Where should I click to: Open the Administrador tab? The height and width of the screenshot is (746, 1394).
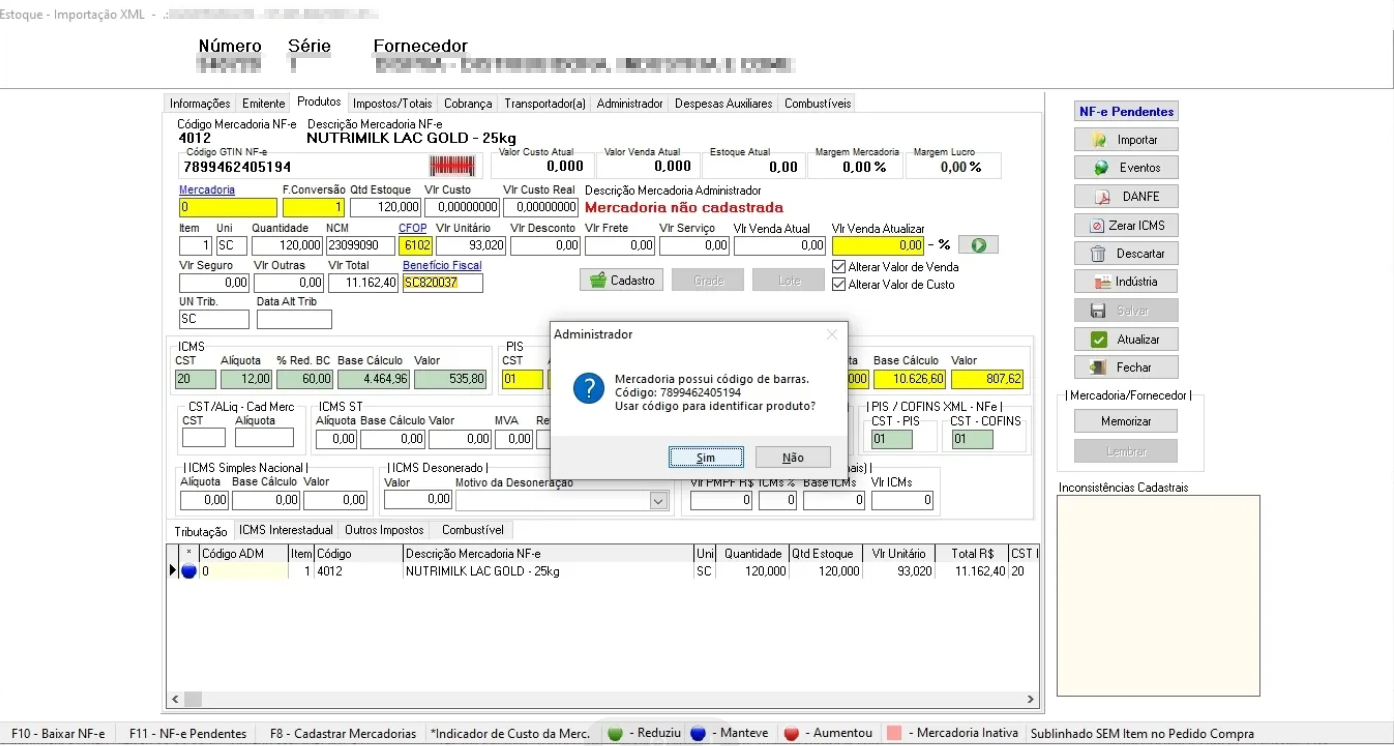(x=630, y=103)
